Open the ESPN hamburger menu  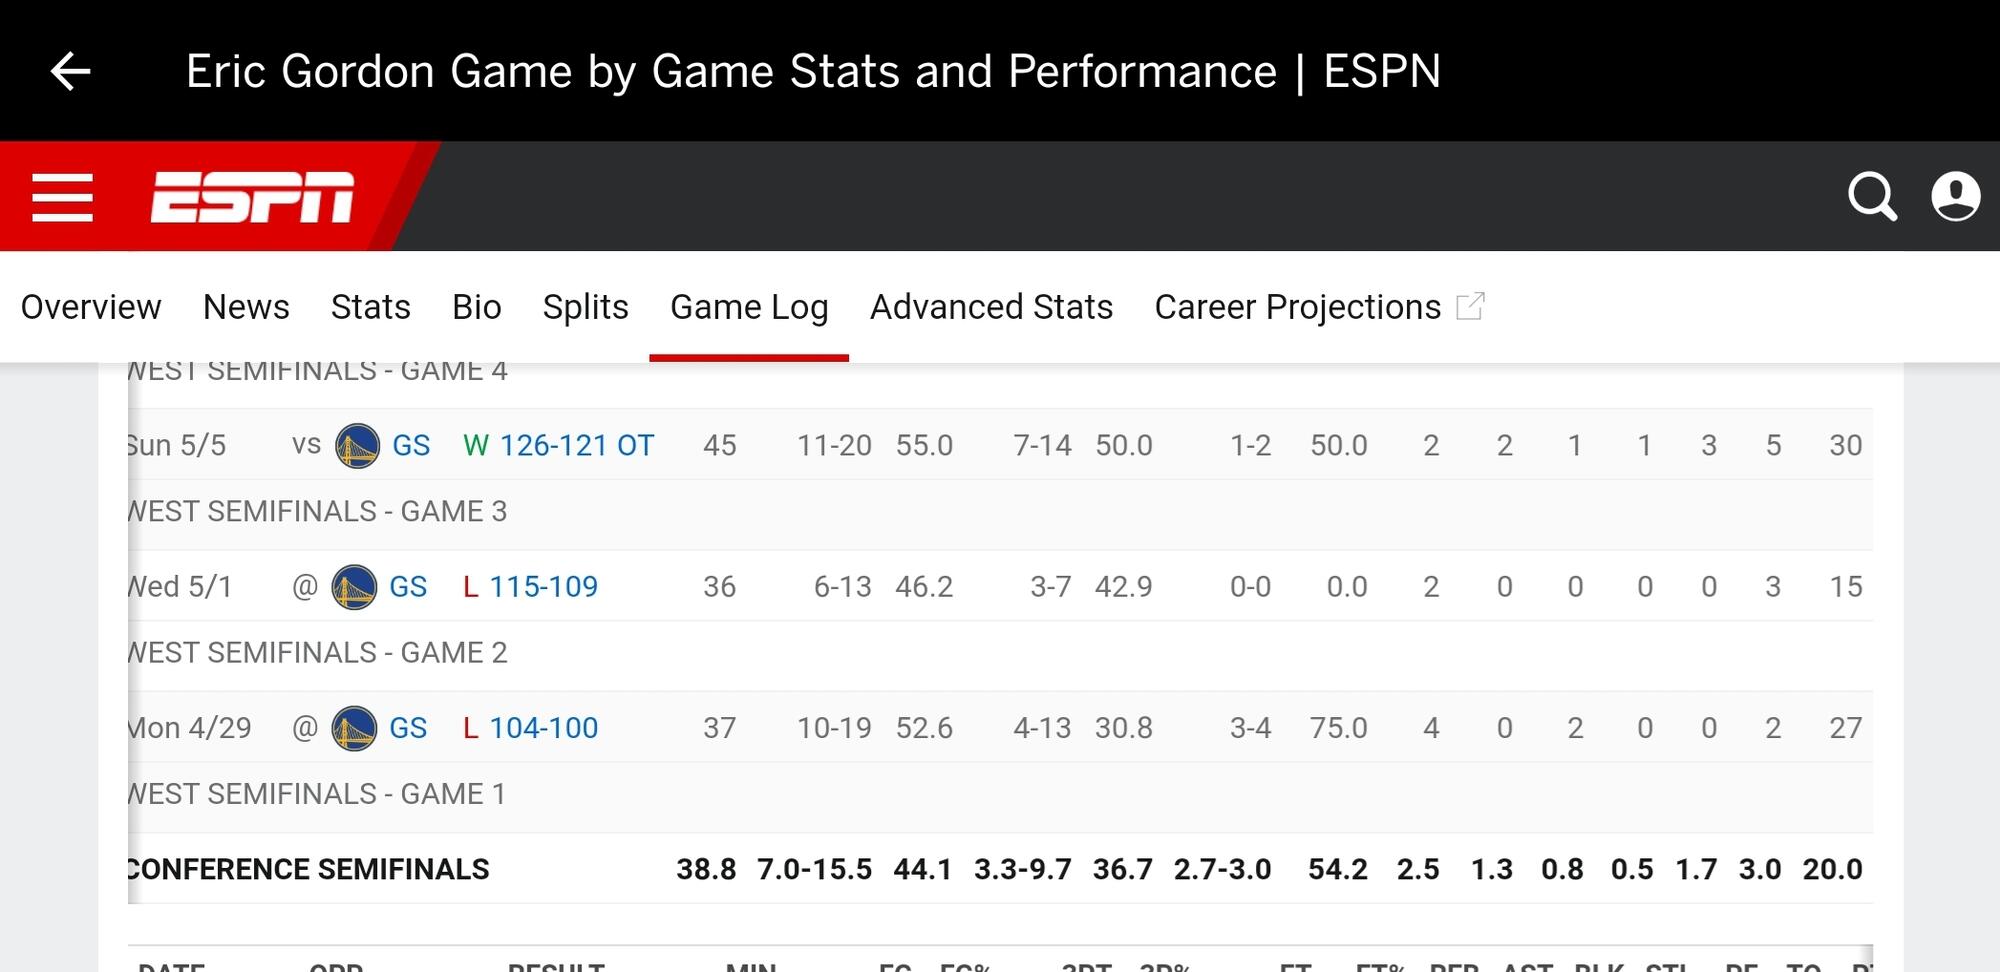tap(62, 197)
